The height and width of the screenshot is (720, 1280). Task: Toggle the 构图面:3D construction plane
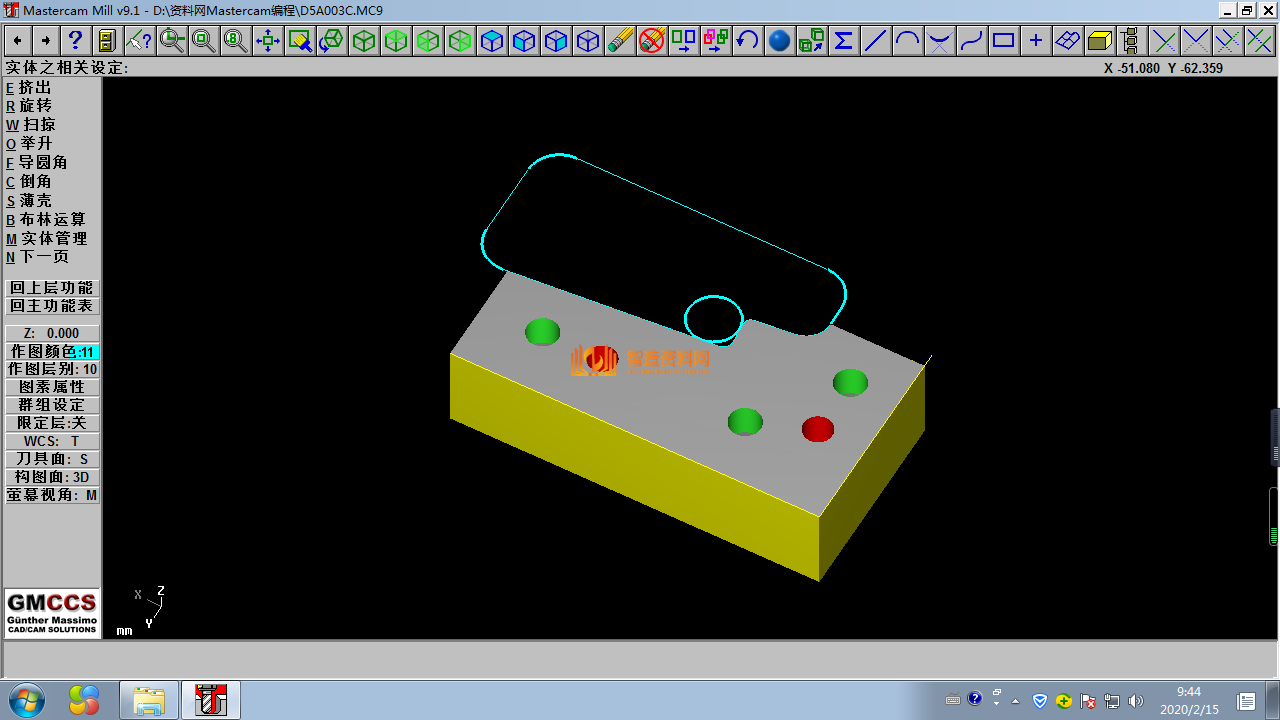point(52,477)
